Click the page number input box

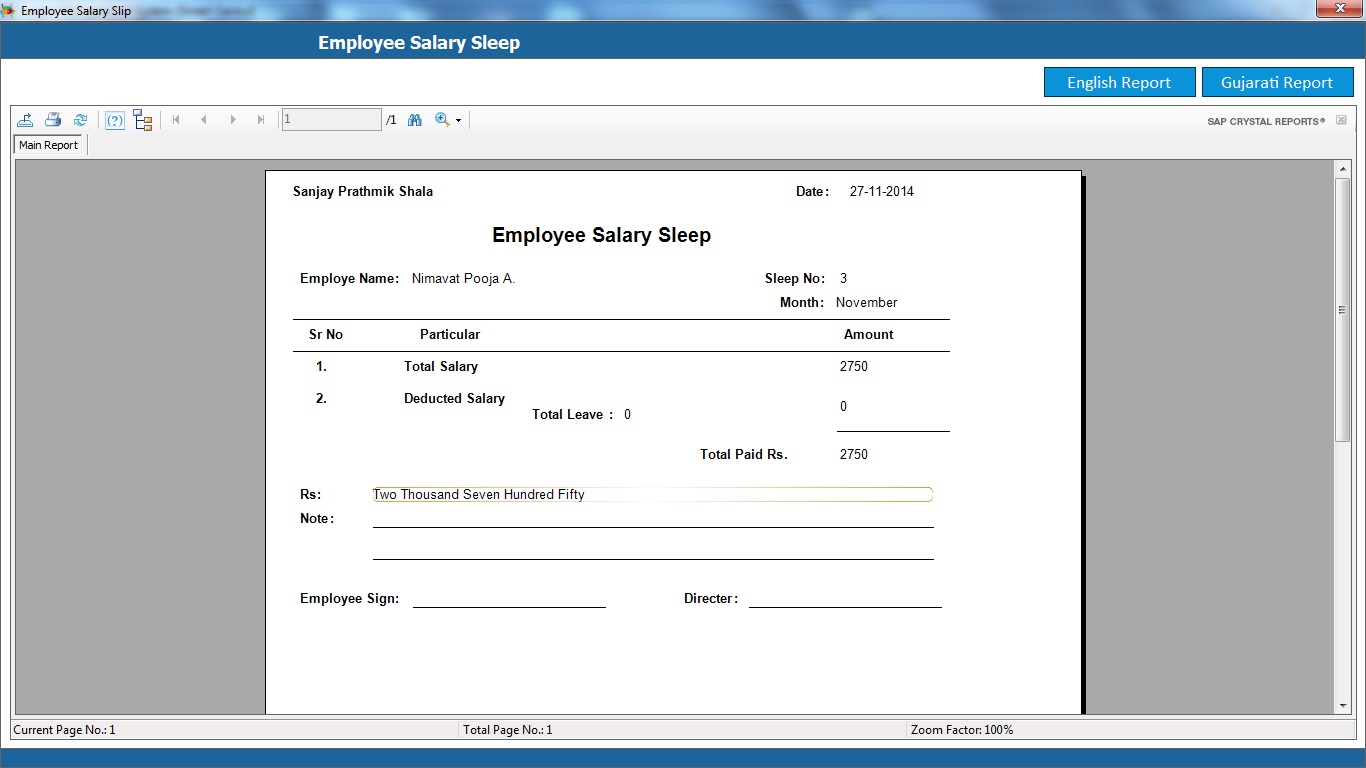coord(331,120)
